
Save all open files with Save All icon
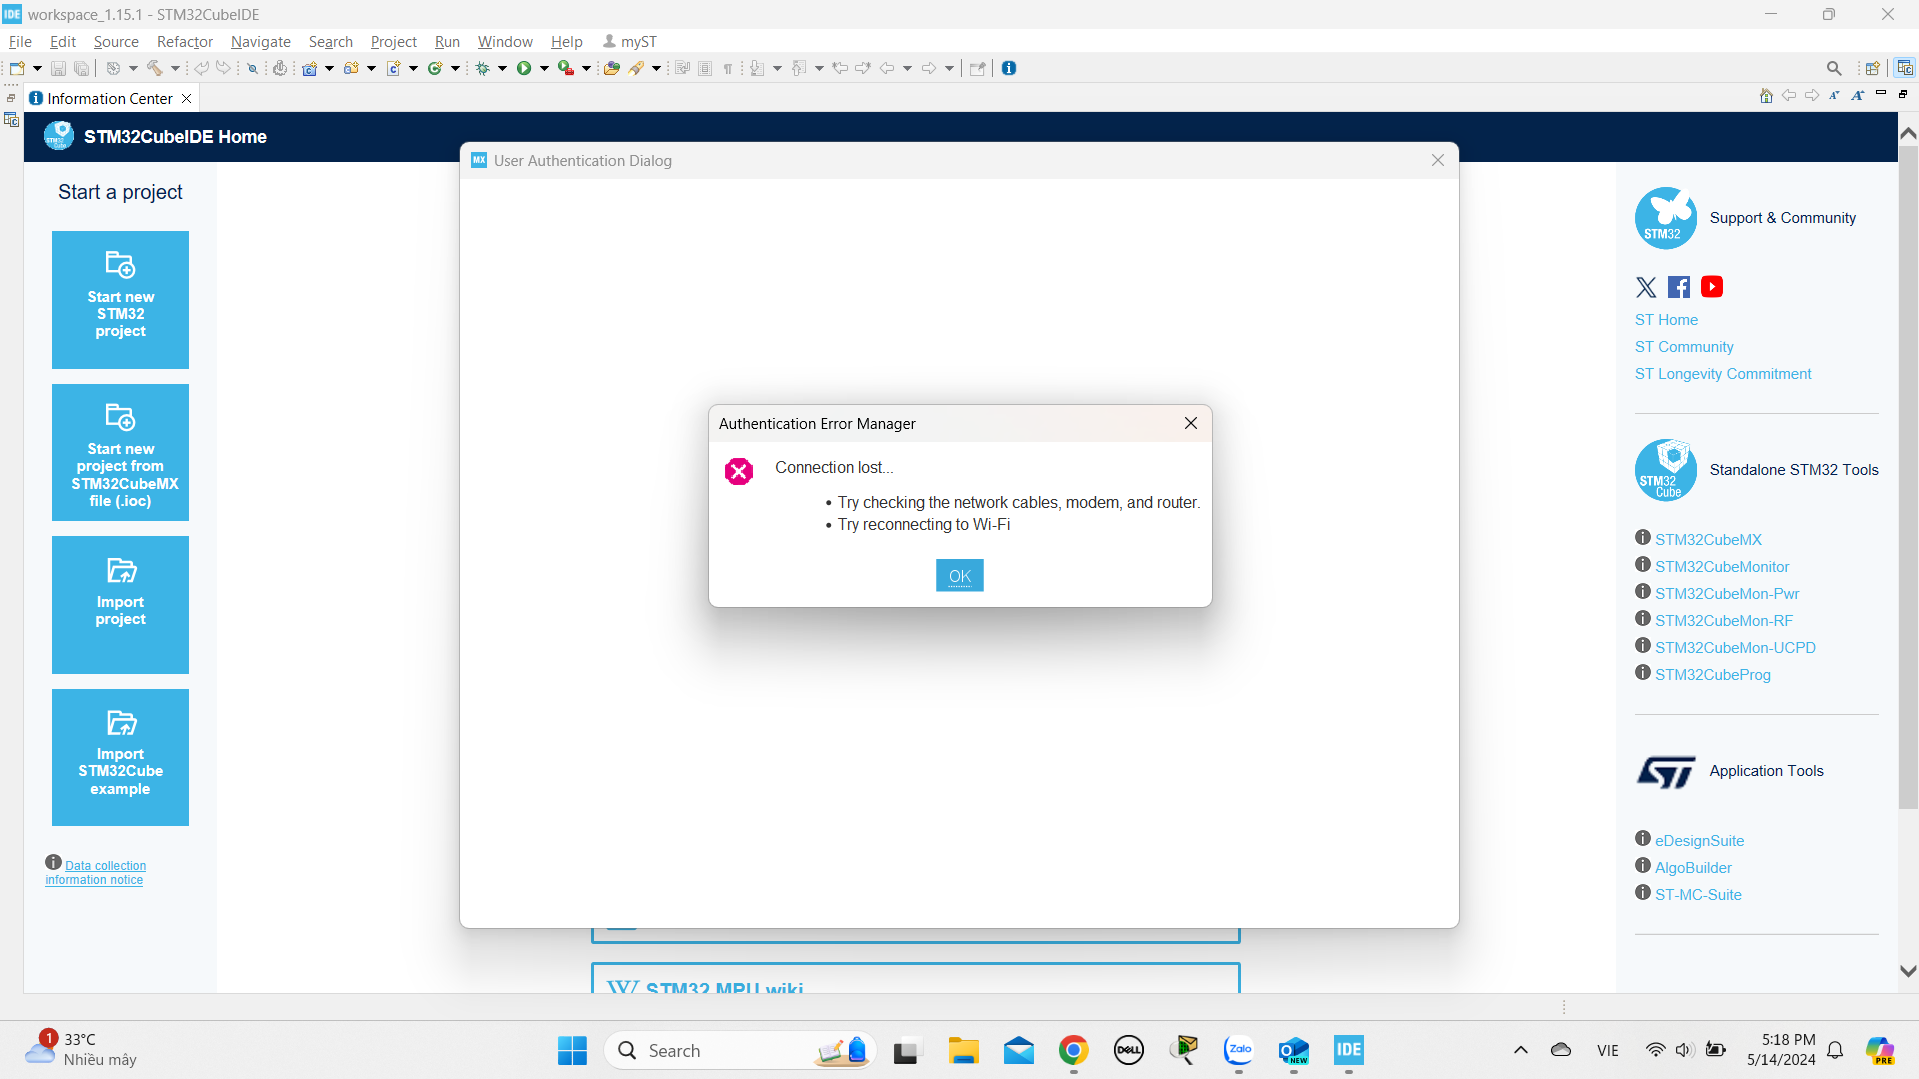pos(81,67)
